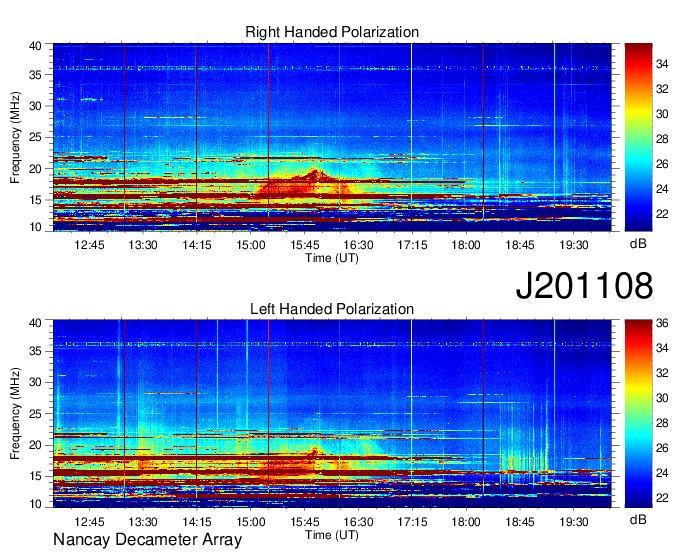Click 18:45 tick on Right Handed time axis

[x=520, y=245]
